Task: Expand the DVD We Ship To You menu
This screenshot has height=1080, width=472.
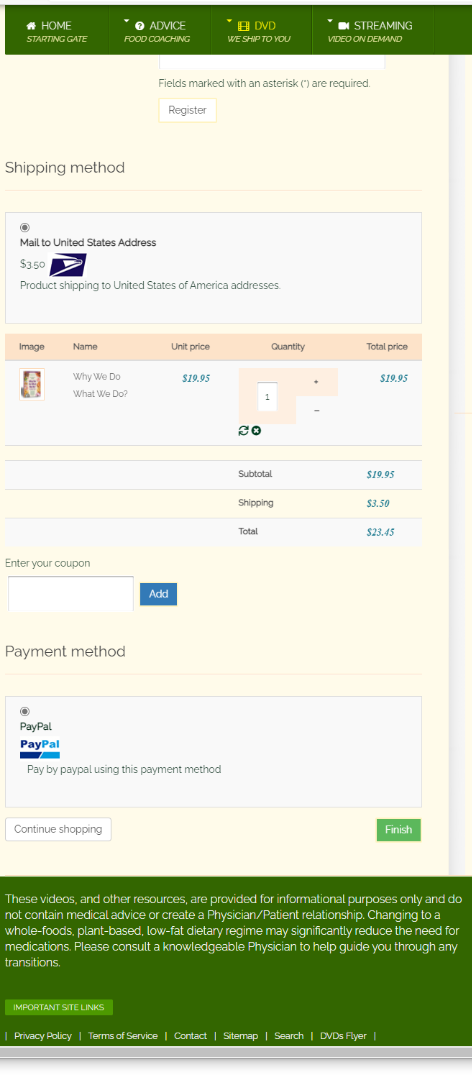Action: (261, 30)
